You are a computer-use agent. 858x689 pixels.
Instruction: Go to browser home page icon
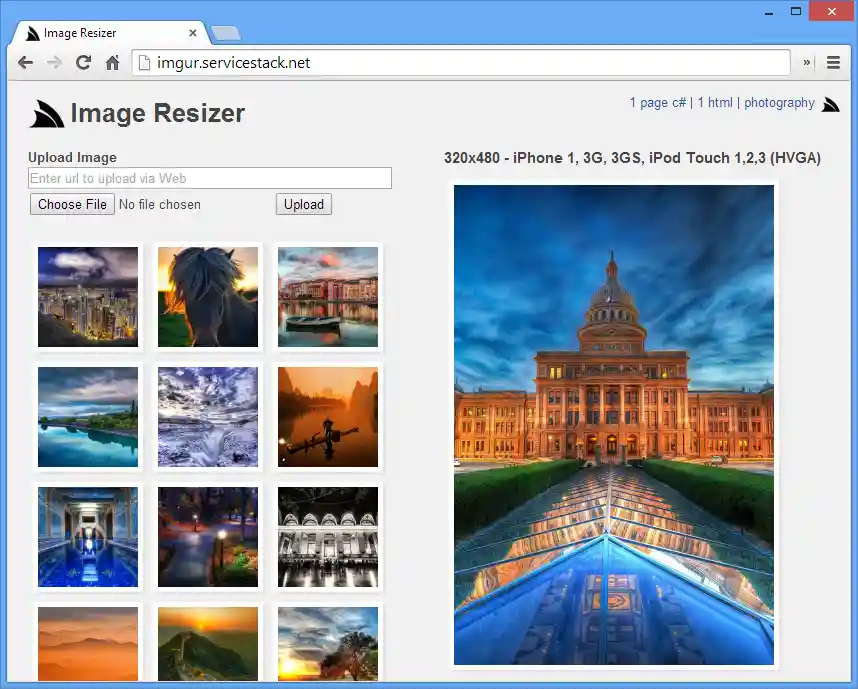[x=112, y=63]
